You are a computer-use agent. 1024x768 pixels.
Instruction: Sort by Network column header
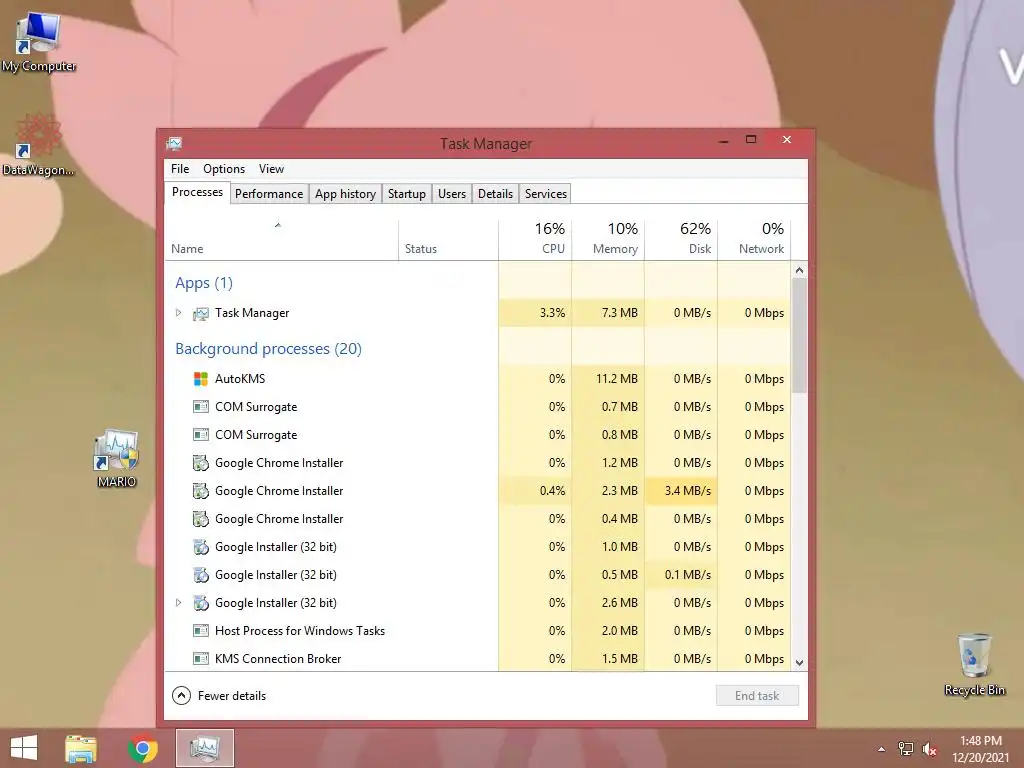[754, 240]
